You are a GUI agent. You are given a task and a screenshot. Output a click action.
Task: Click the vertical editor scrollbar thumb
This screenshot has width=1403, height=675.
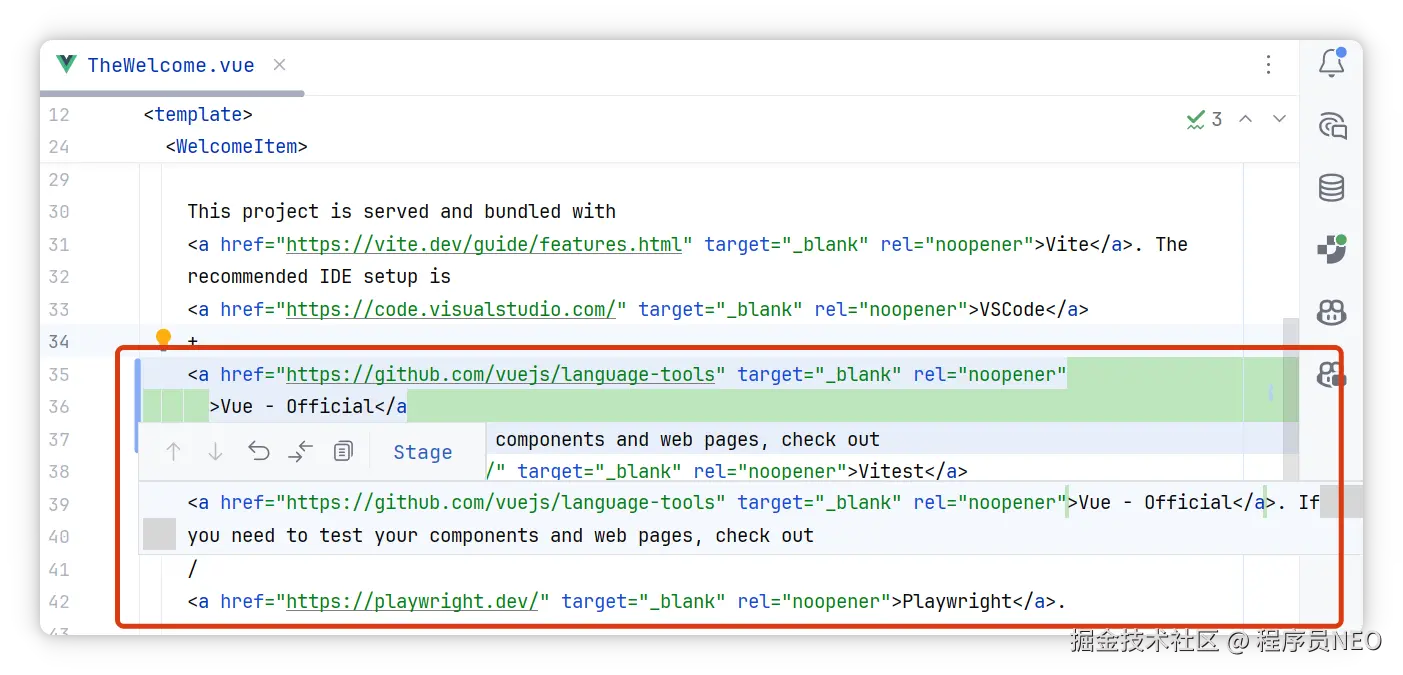pyautogui.click(x=1291, y=400)
